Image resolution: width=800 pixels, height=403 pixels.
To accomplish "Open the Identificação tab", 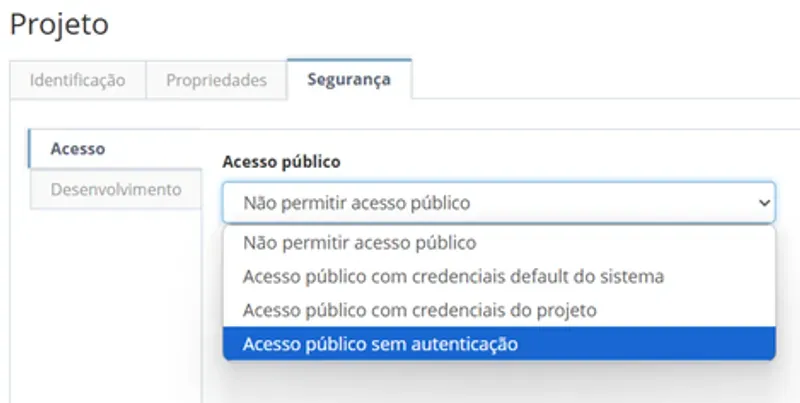I will point(78,80).
